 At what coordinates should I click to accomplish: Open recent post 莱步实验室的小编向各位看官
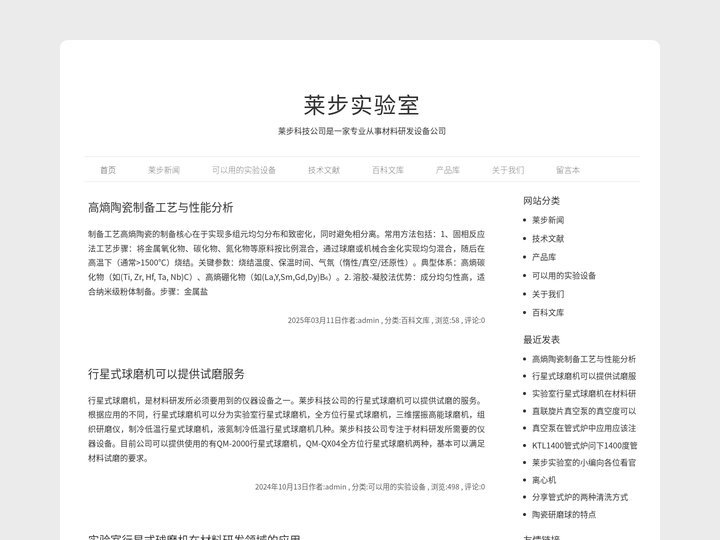[x=584, y=462]
